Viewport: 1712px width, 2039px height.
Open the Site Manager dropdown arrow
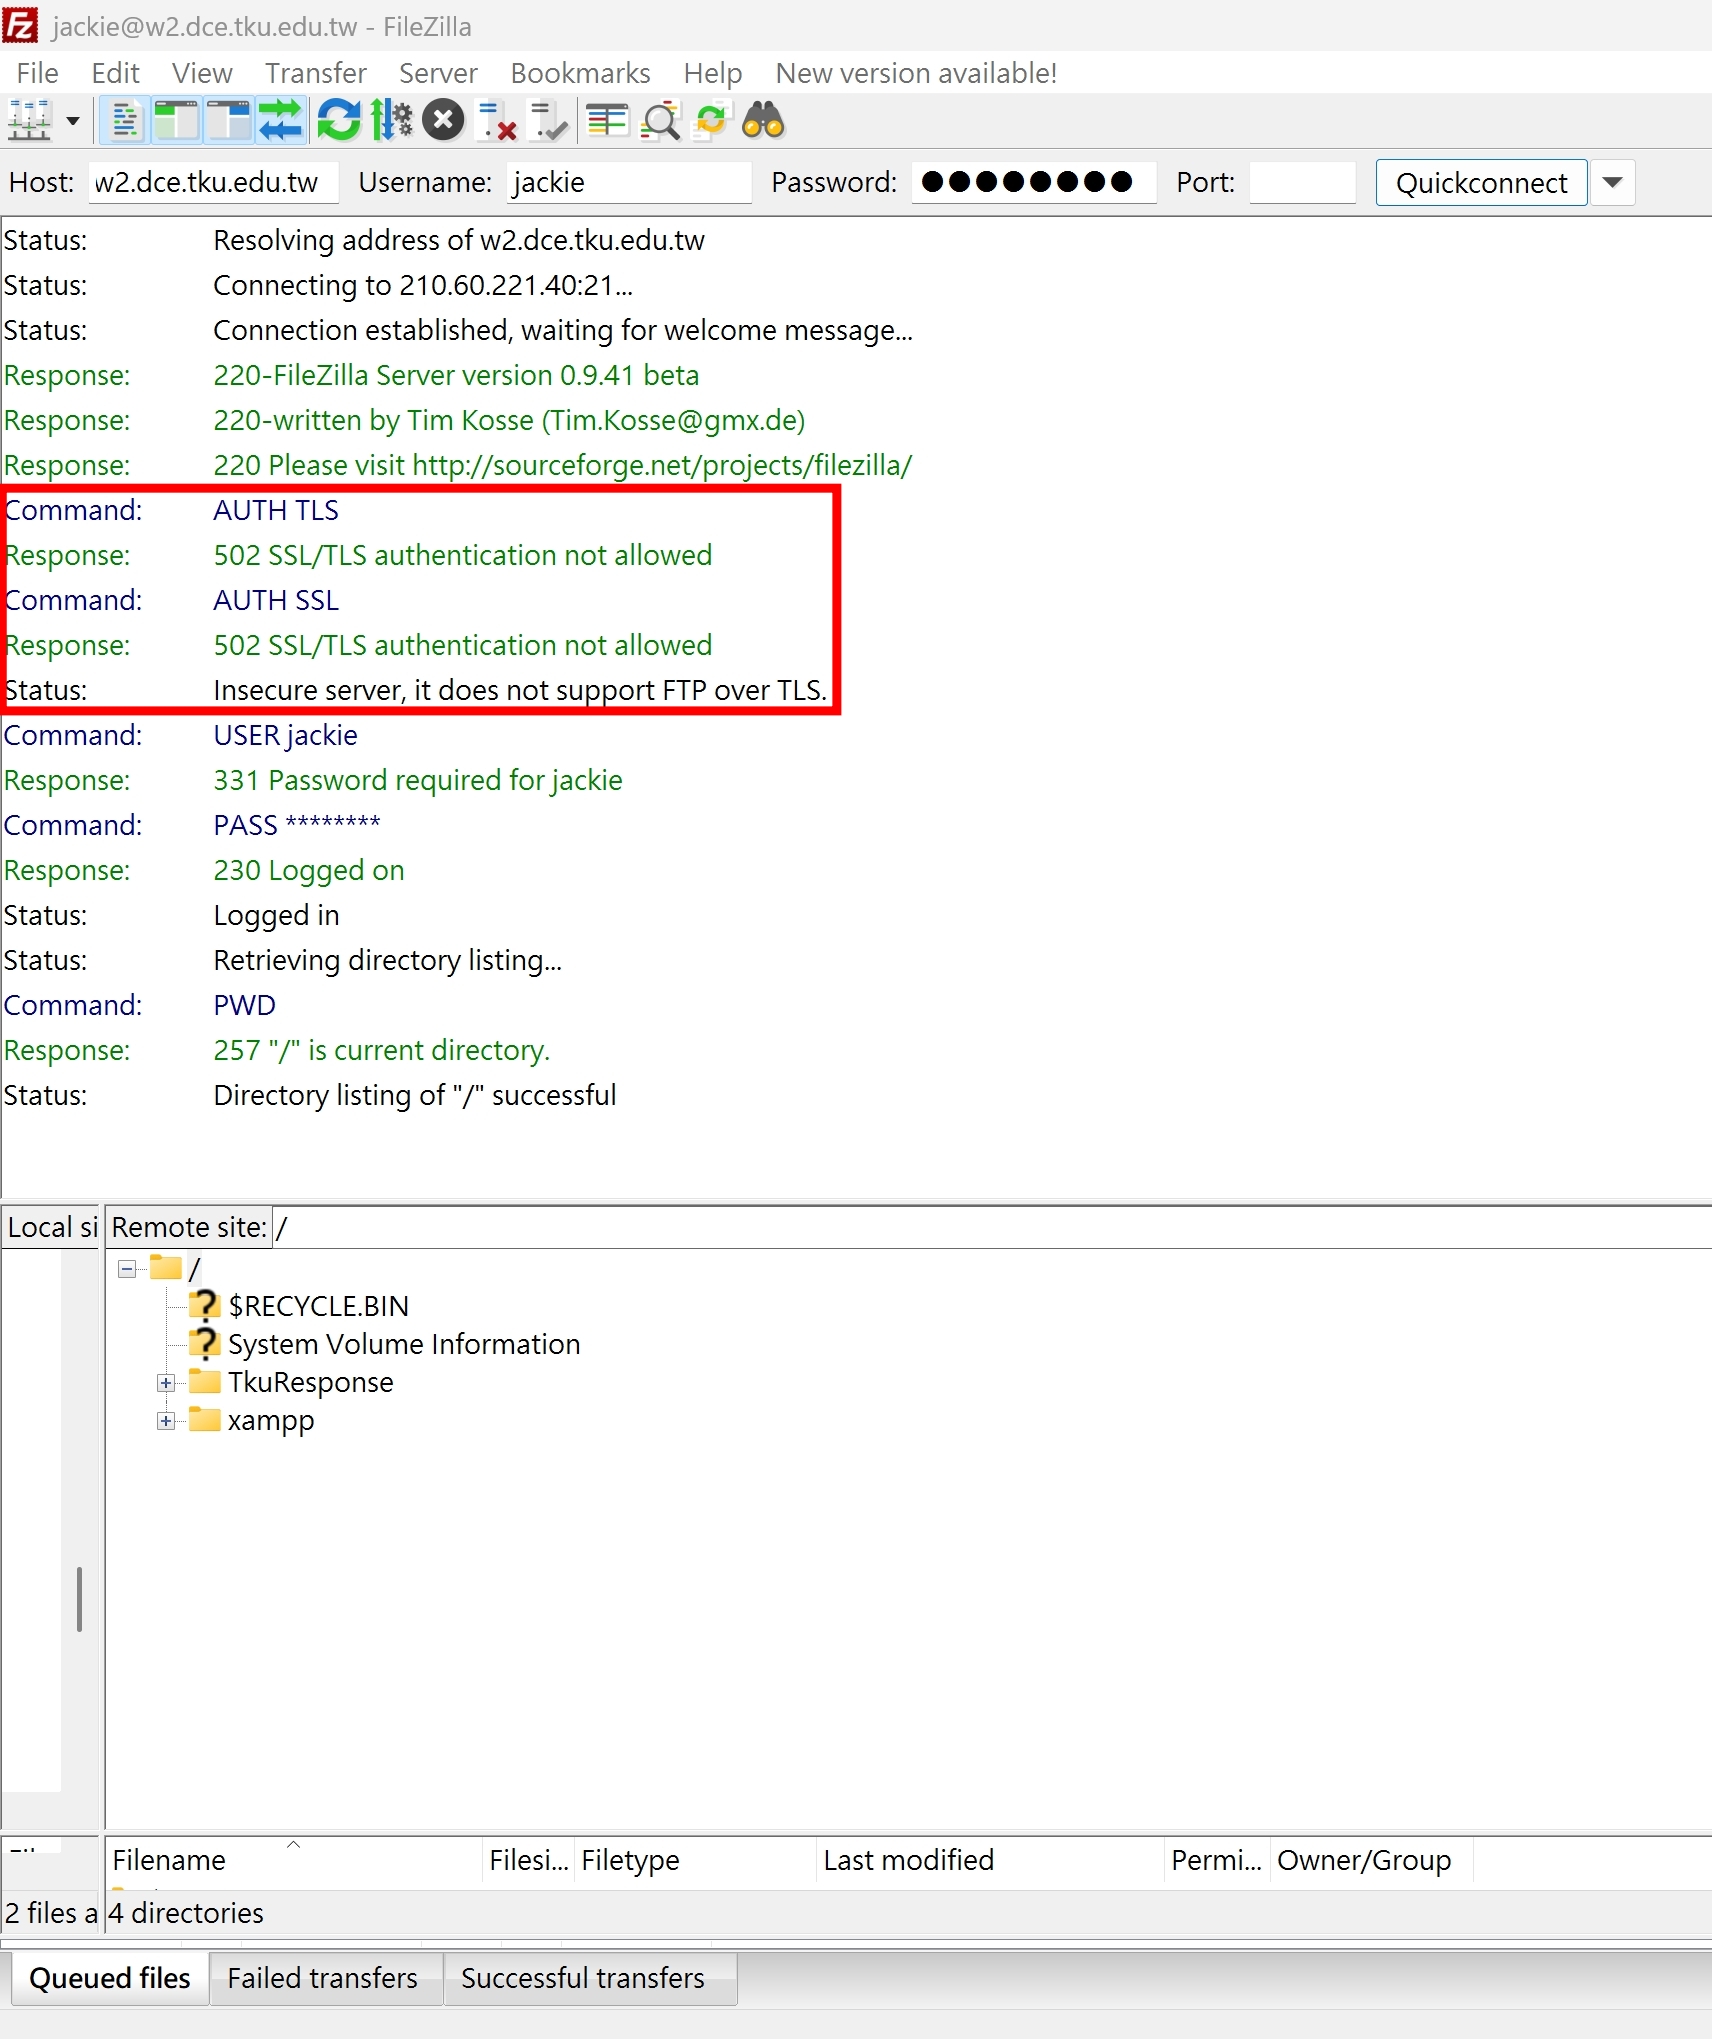73,122
